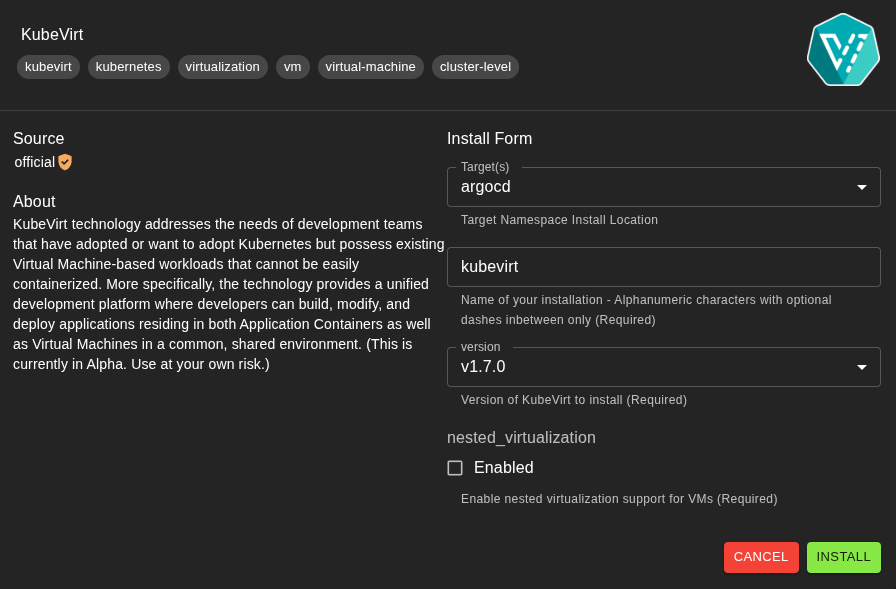Viewport: 896px width, 589px height.
Task: Click the INSTALL button
Action: click(843, 557)
